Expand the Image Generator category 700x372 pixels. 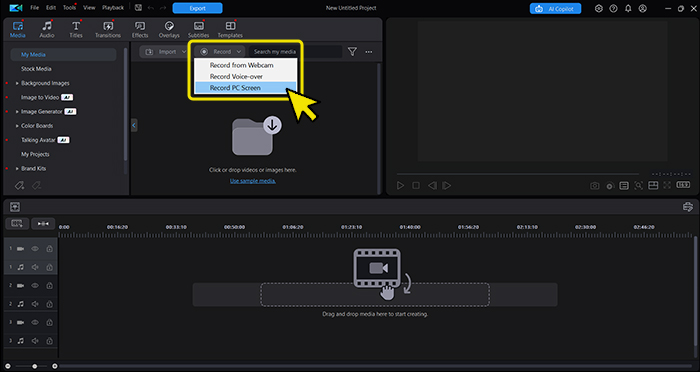point(17,112)
